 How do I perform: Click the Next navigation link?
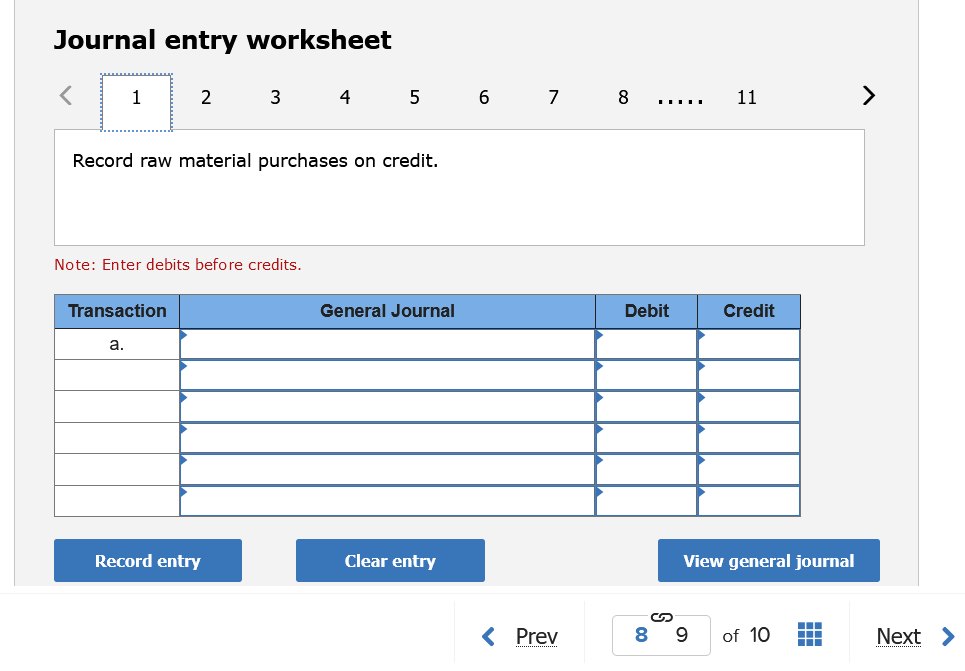coord(897,636)
